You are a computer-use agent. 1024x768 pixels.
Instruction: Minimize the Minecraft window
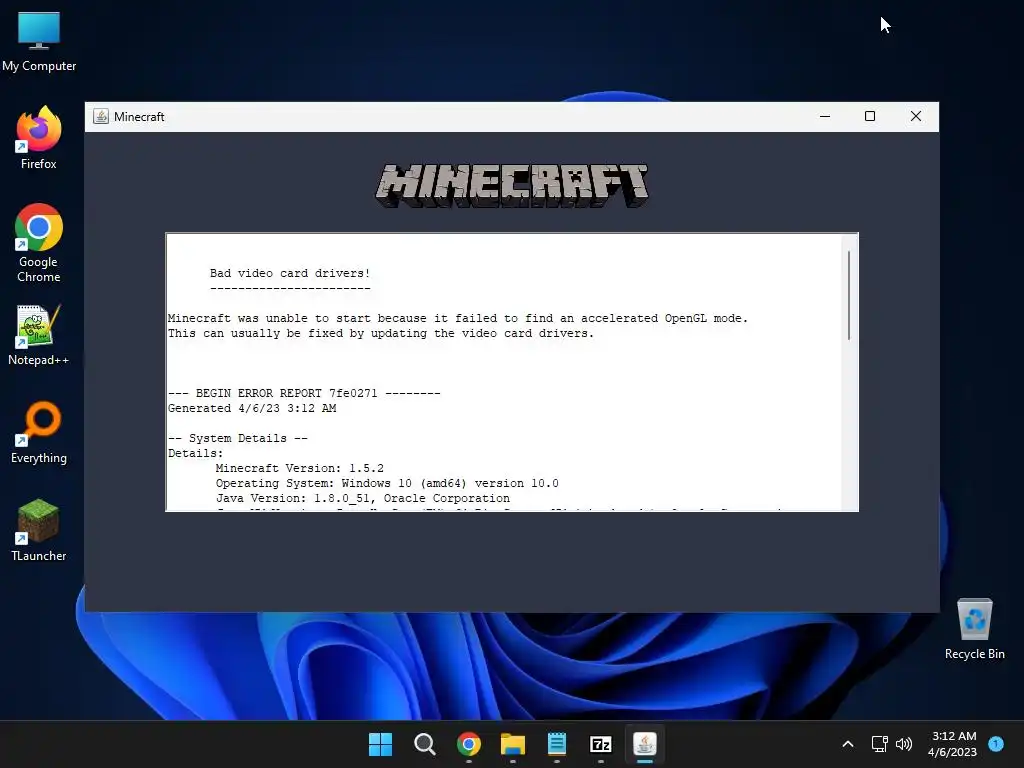825,116
